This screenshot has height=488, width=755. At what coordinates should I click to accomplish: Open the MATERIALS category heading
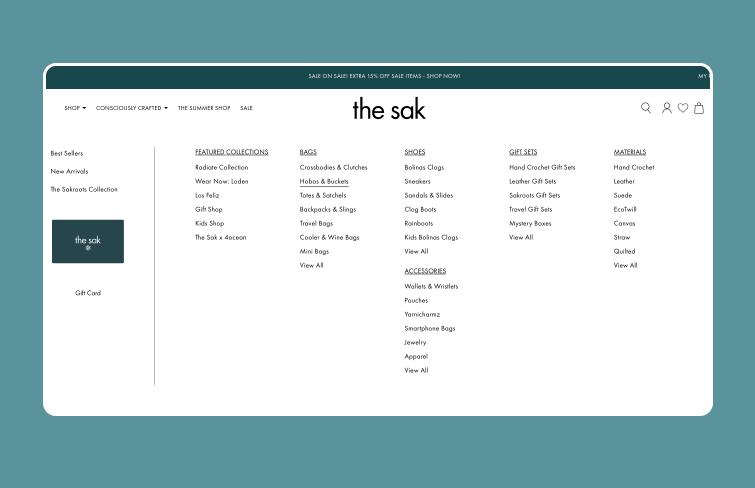click(x=630, y=152)
